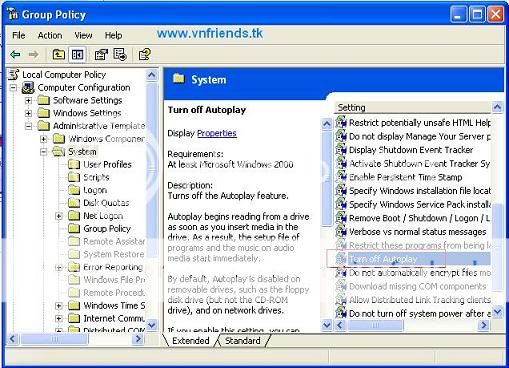Viewport: 509px width, 368px height.
Task: Click the Logon folder icon
Action: (x=74, y=190)
